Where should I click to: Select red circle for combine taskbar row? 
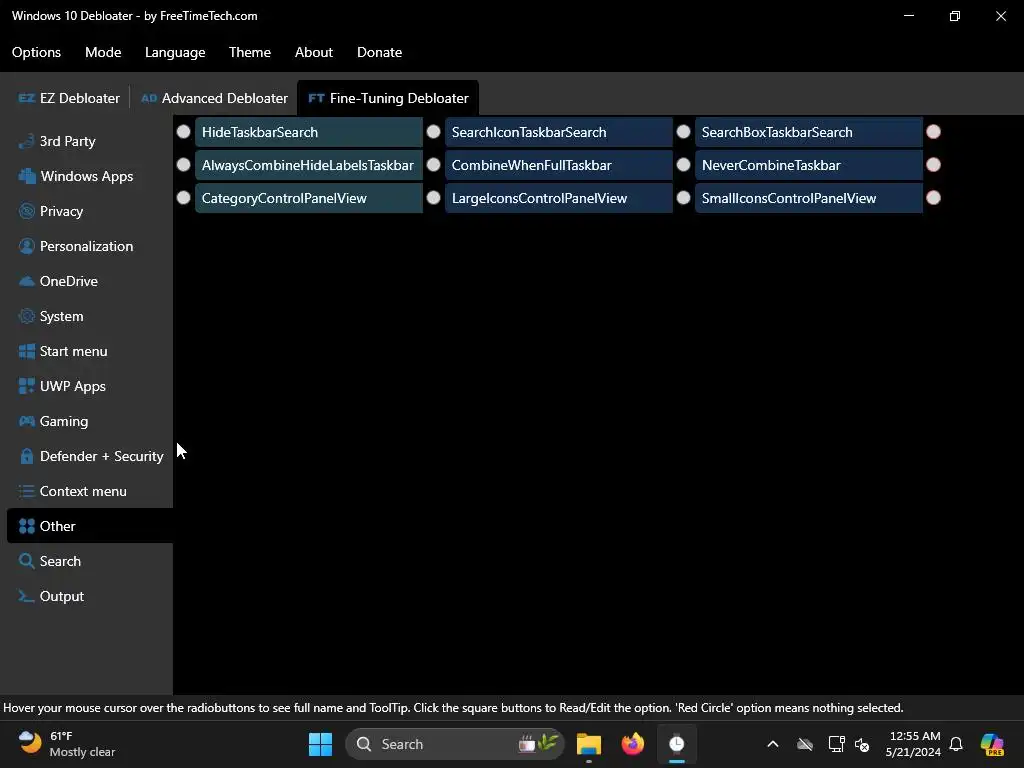click(934, 165)
